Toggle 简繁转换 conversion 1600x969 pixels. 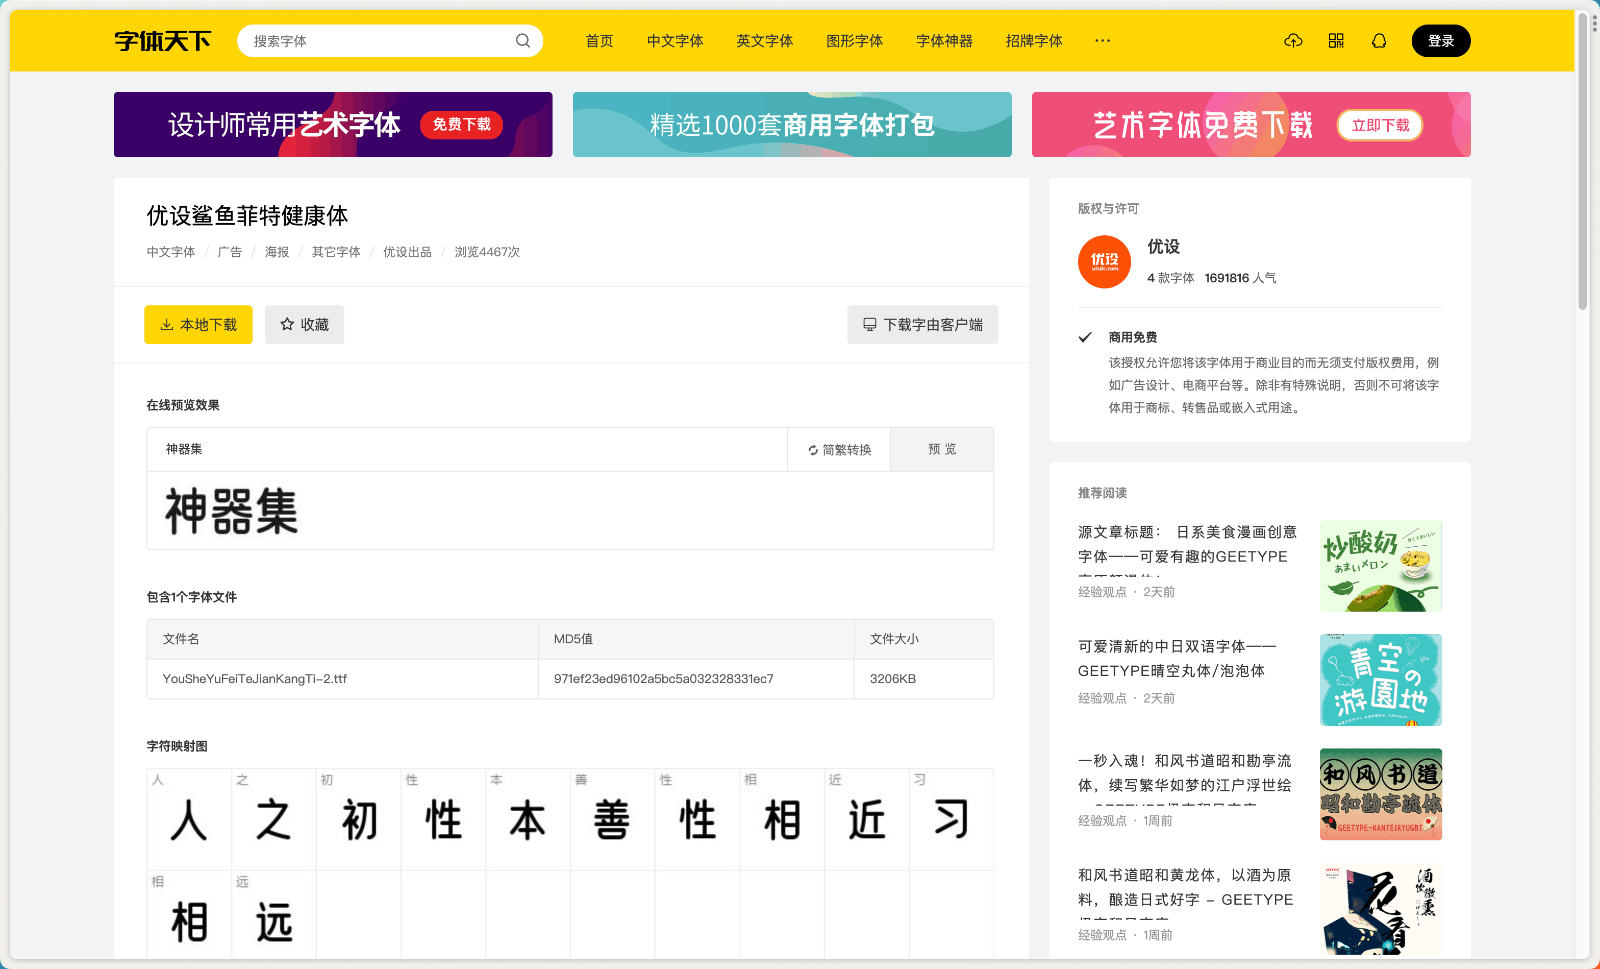pyautogui.click(x=838, y=449)
